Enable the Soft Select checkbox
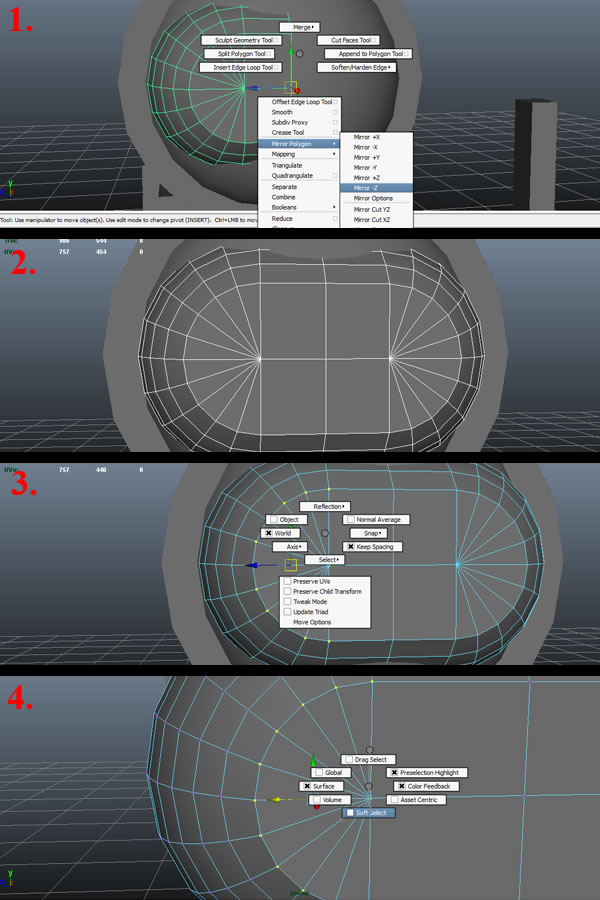 (x=351, y=813)
